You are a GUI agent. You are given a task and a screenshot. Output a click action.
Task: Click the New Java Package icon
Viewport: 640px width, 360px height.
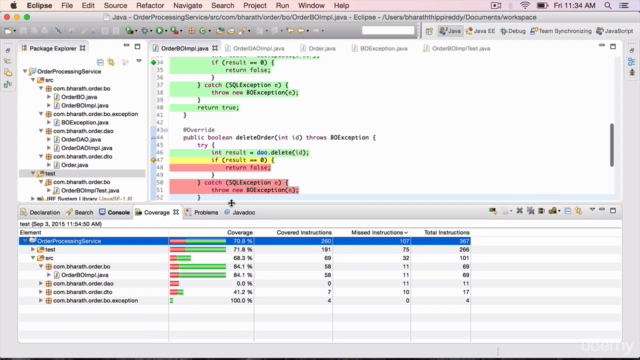[x=191, y=31]
